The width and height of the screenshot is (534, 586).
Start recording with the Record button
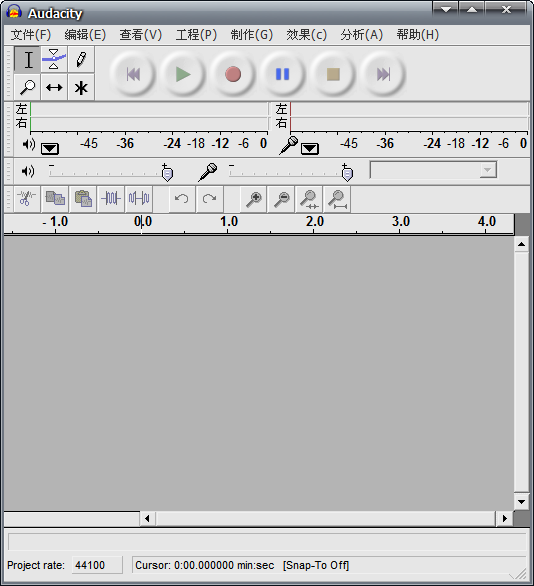coord(233,74)
